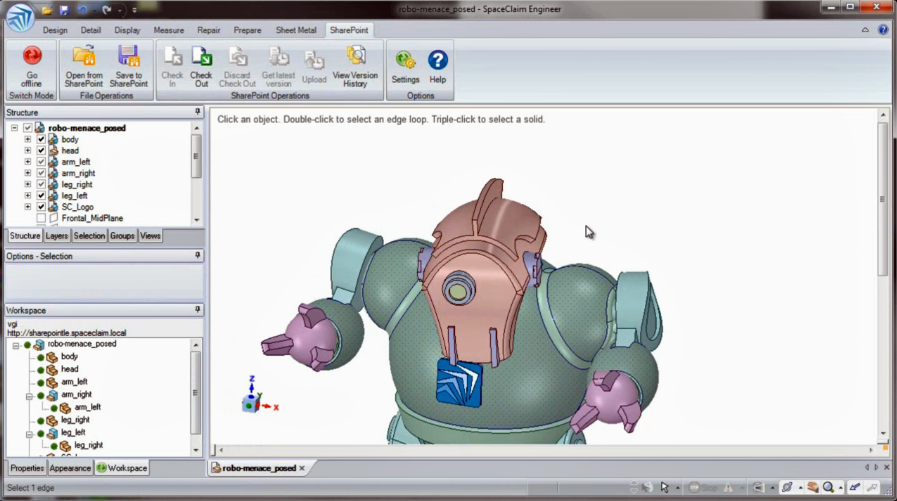
Task: Enable the Frontal_MidPlane checkbox
Action: [x=41, y=218]
